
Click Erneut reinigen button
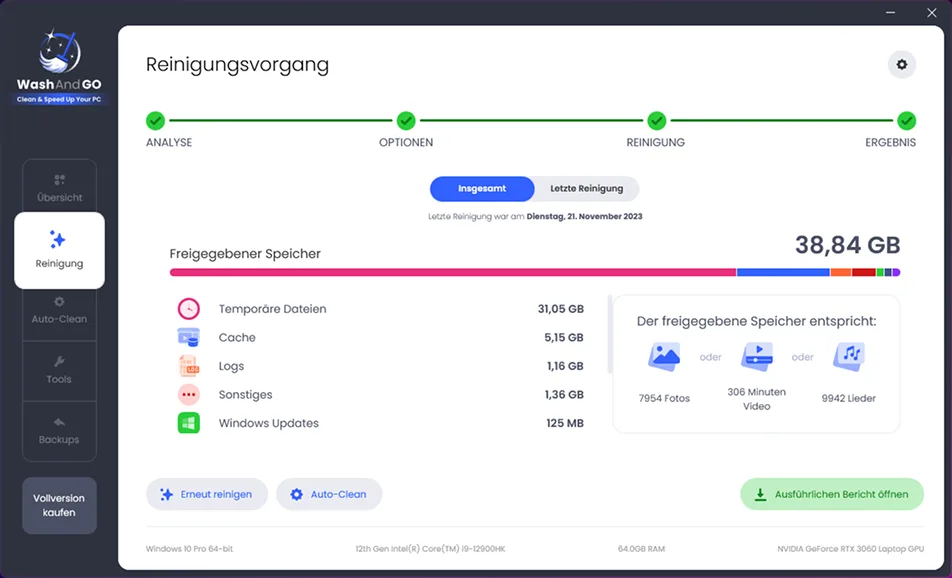[207, 494]
